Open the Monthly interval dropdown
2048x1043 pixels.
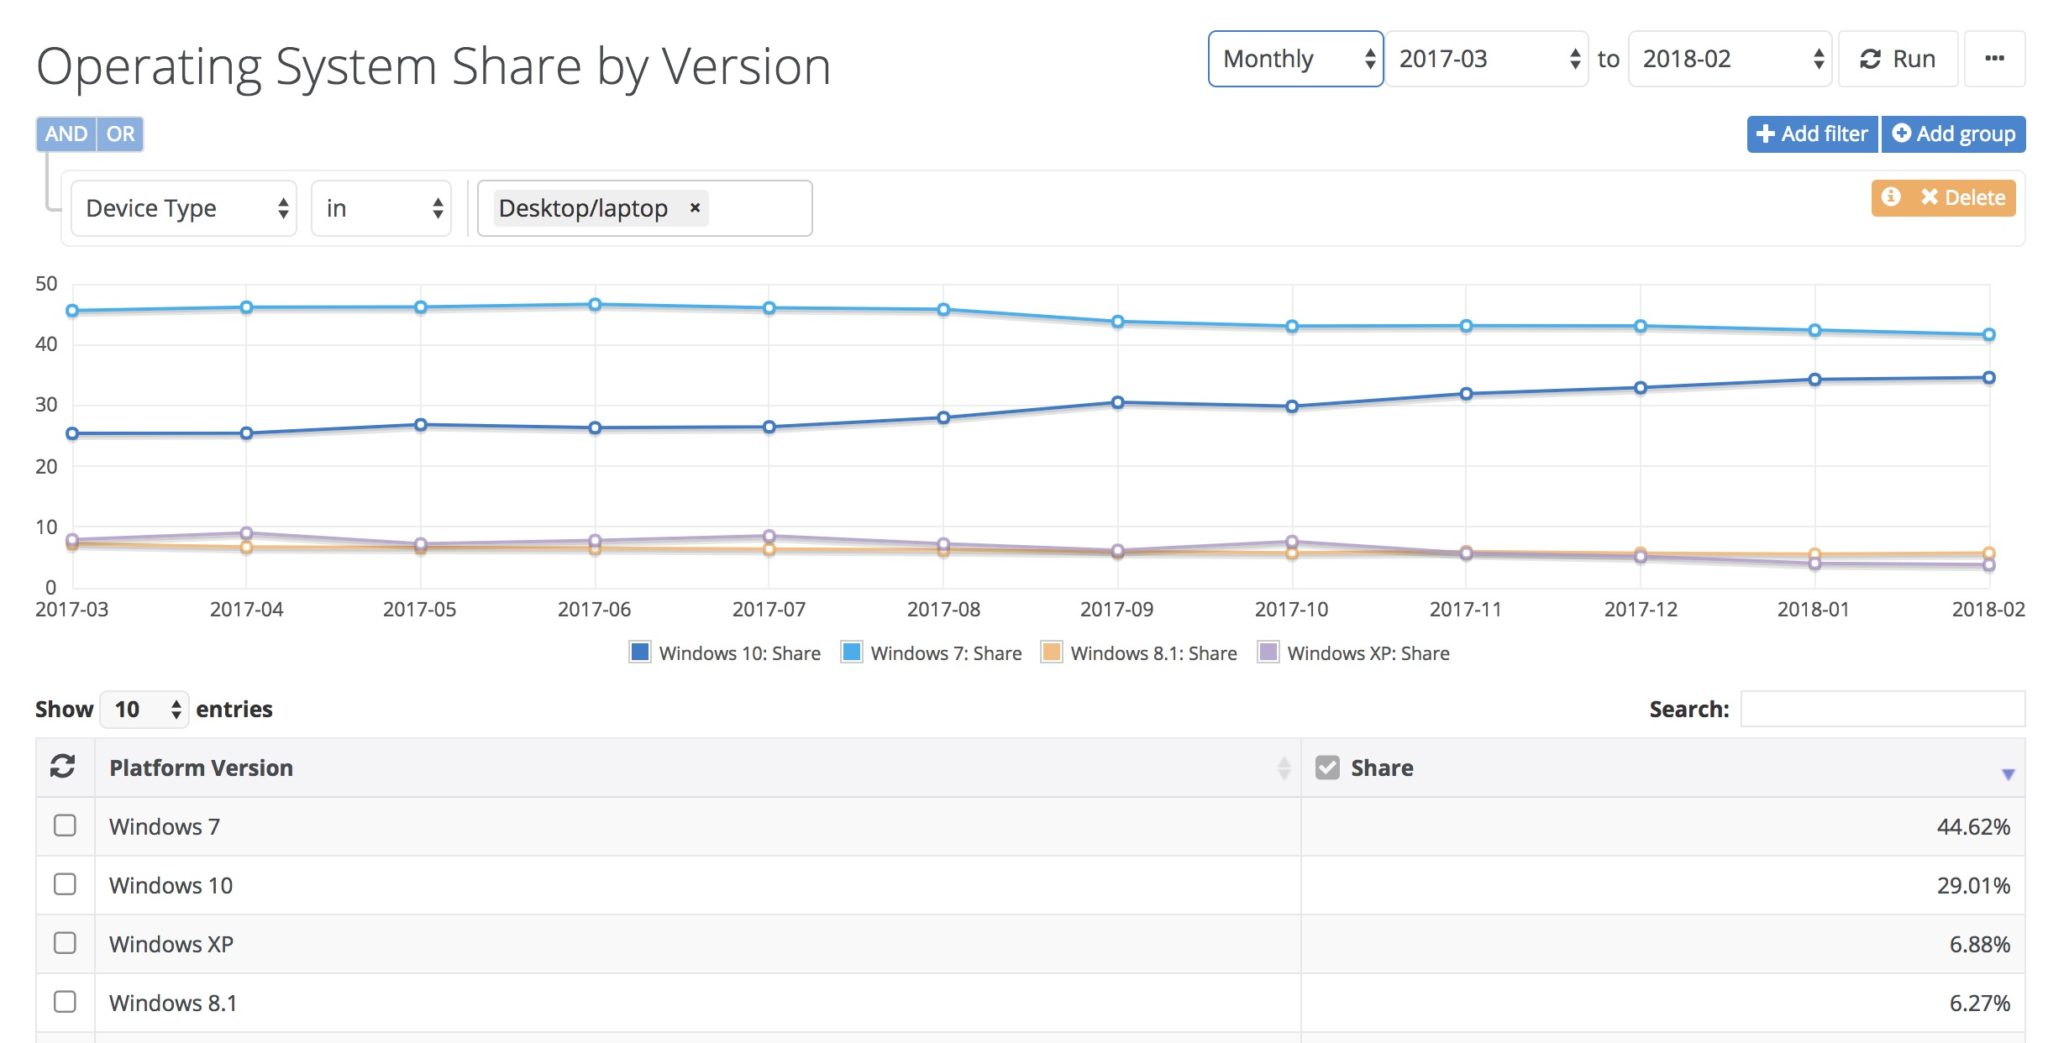click(x=1295, y=59)
